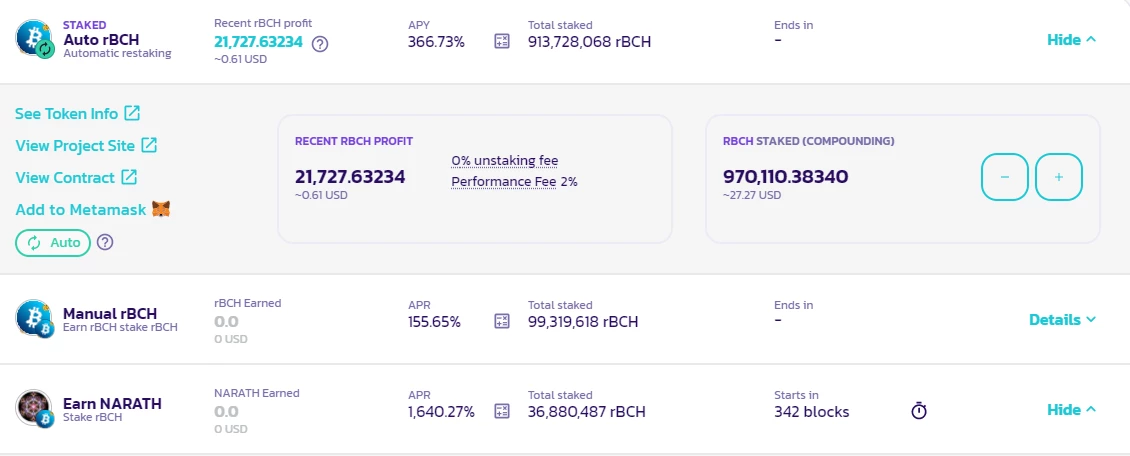
Task: Click the Auto restaking tag
Action: coord(53,243)
